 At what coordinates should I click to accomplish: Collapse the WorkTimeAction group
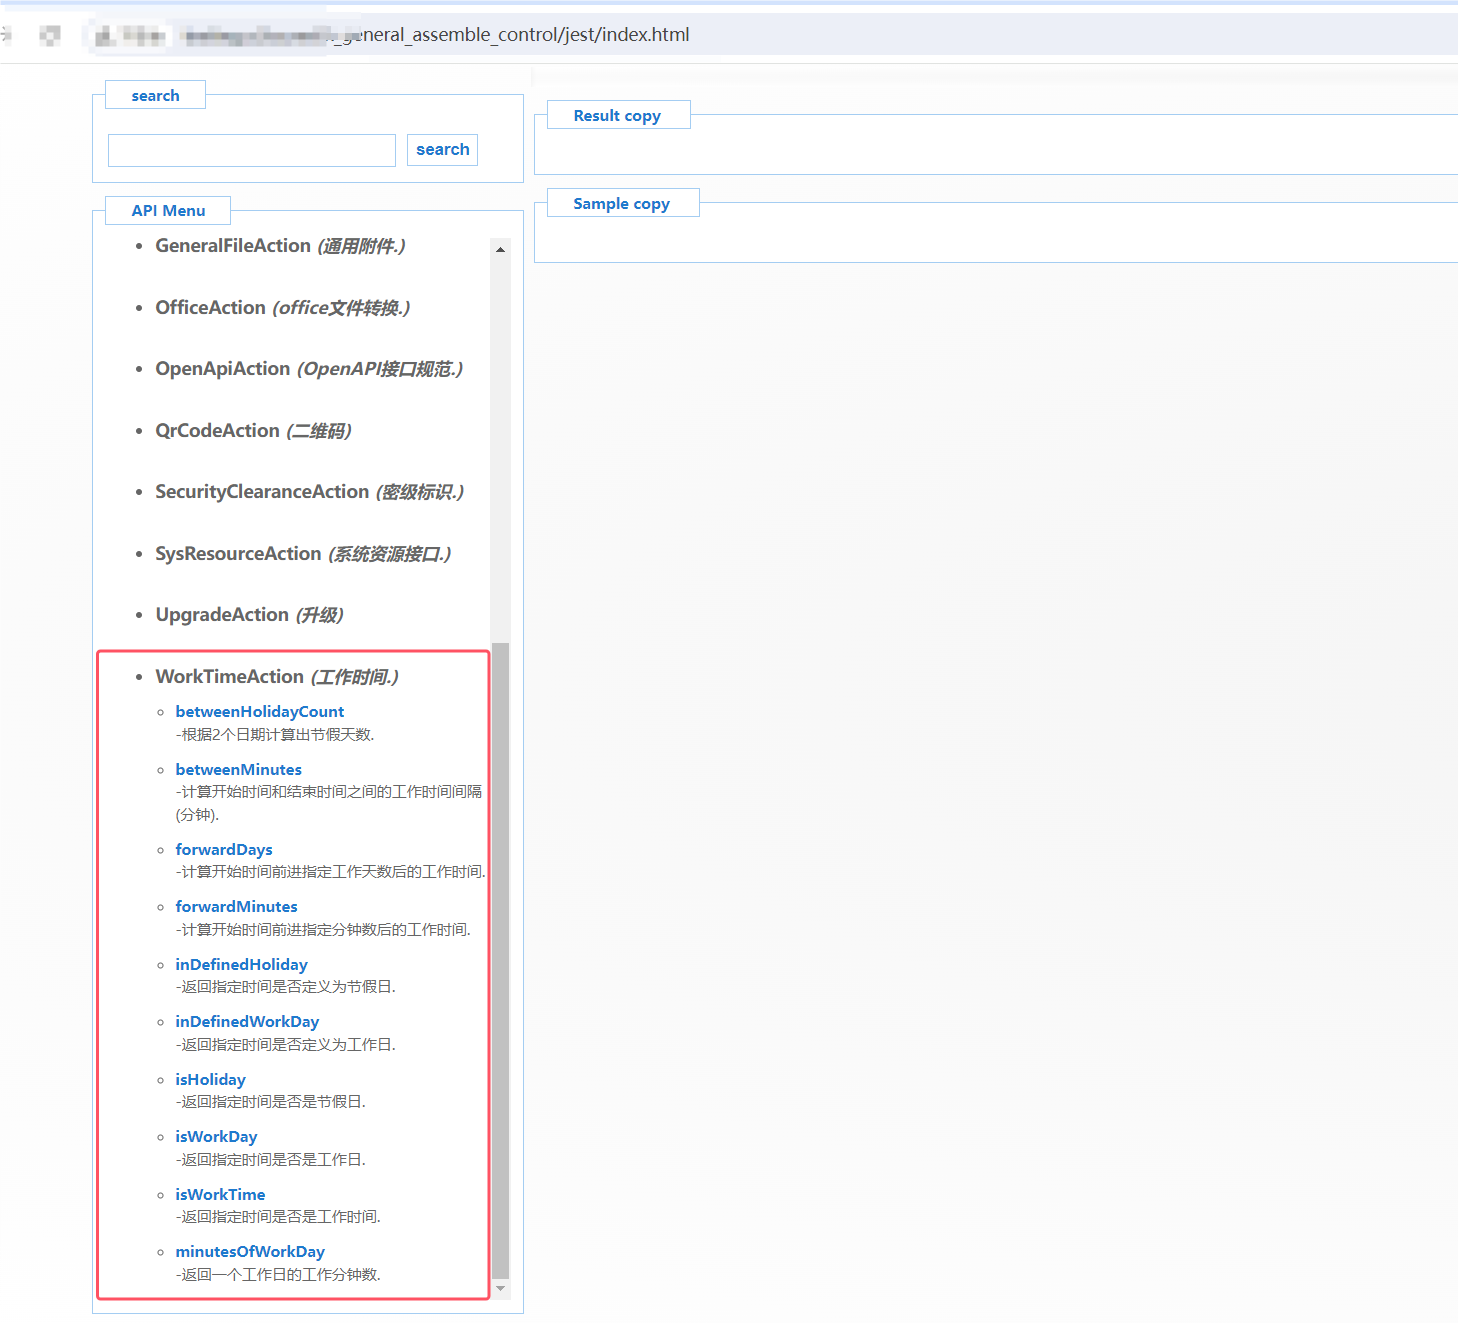tap(229, 677)
